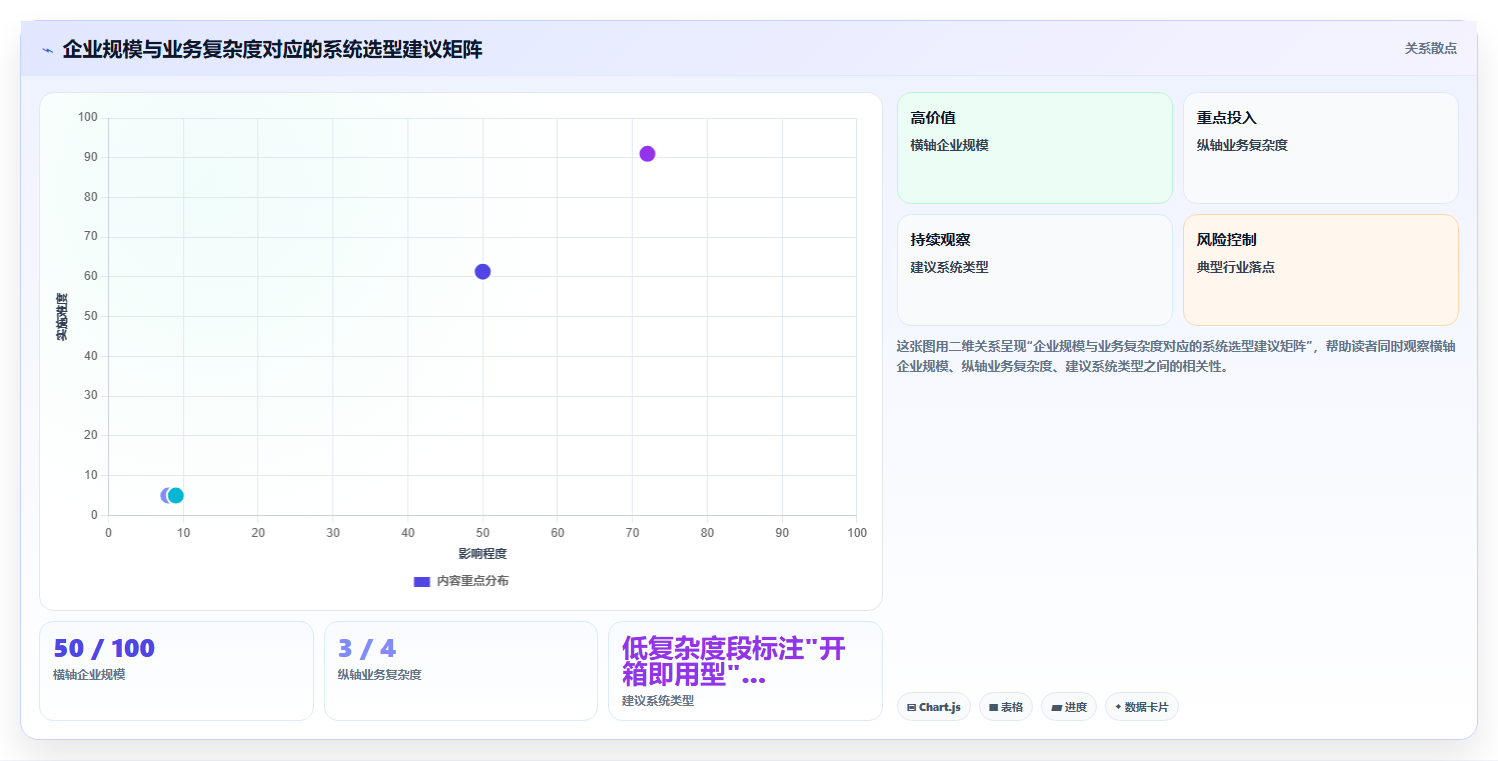Click the 进度 tag chip
Image resolution: width=1498 pixels, height=761 pixels.
(x=1068, y=707)
